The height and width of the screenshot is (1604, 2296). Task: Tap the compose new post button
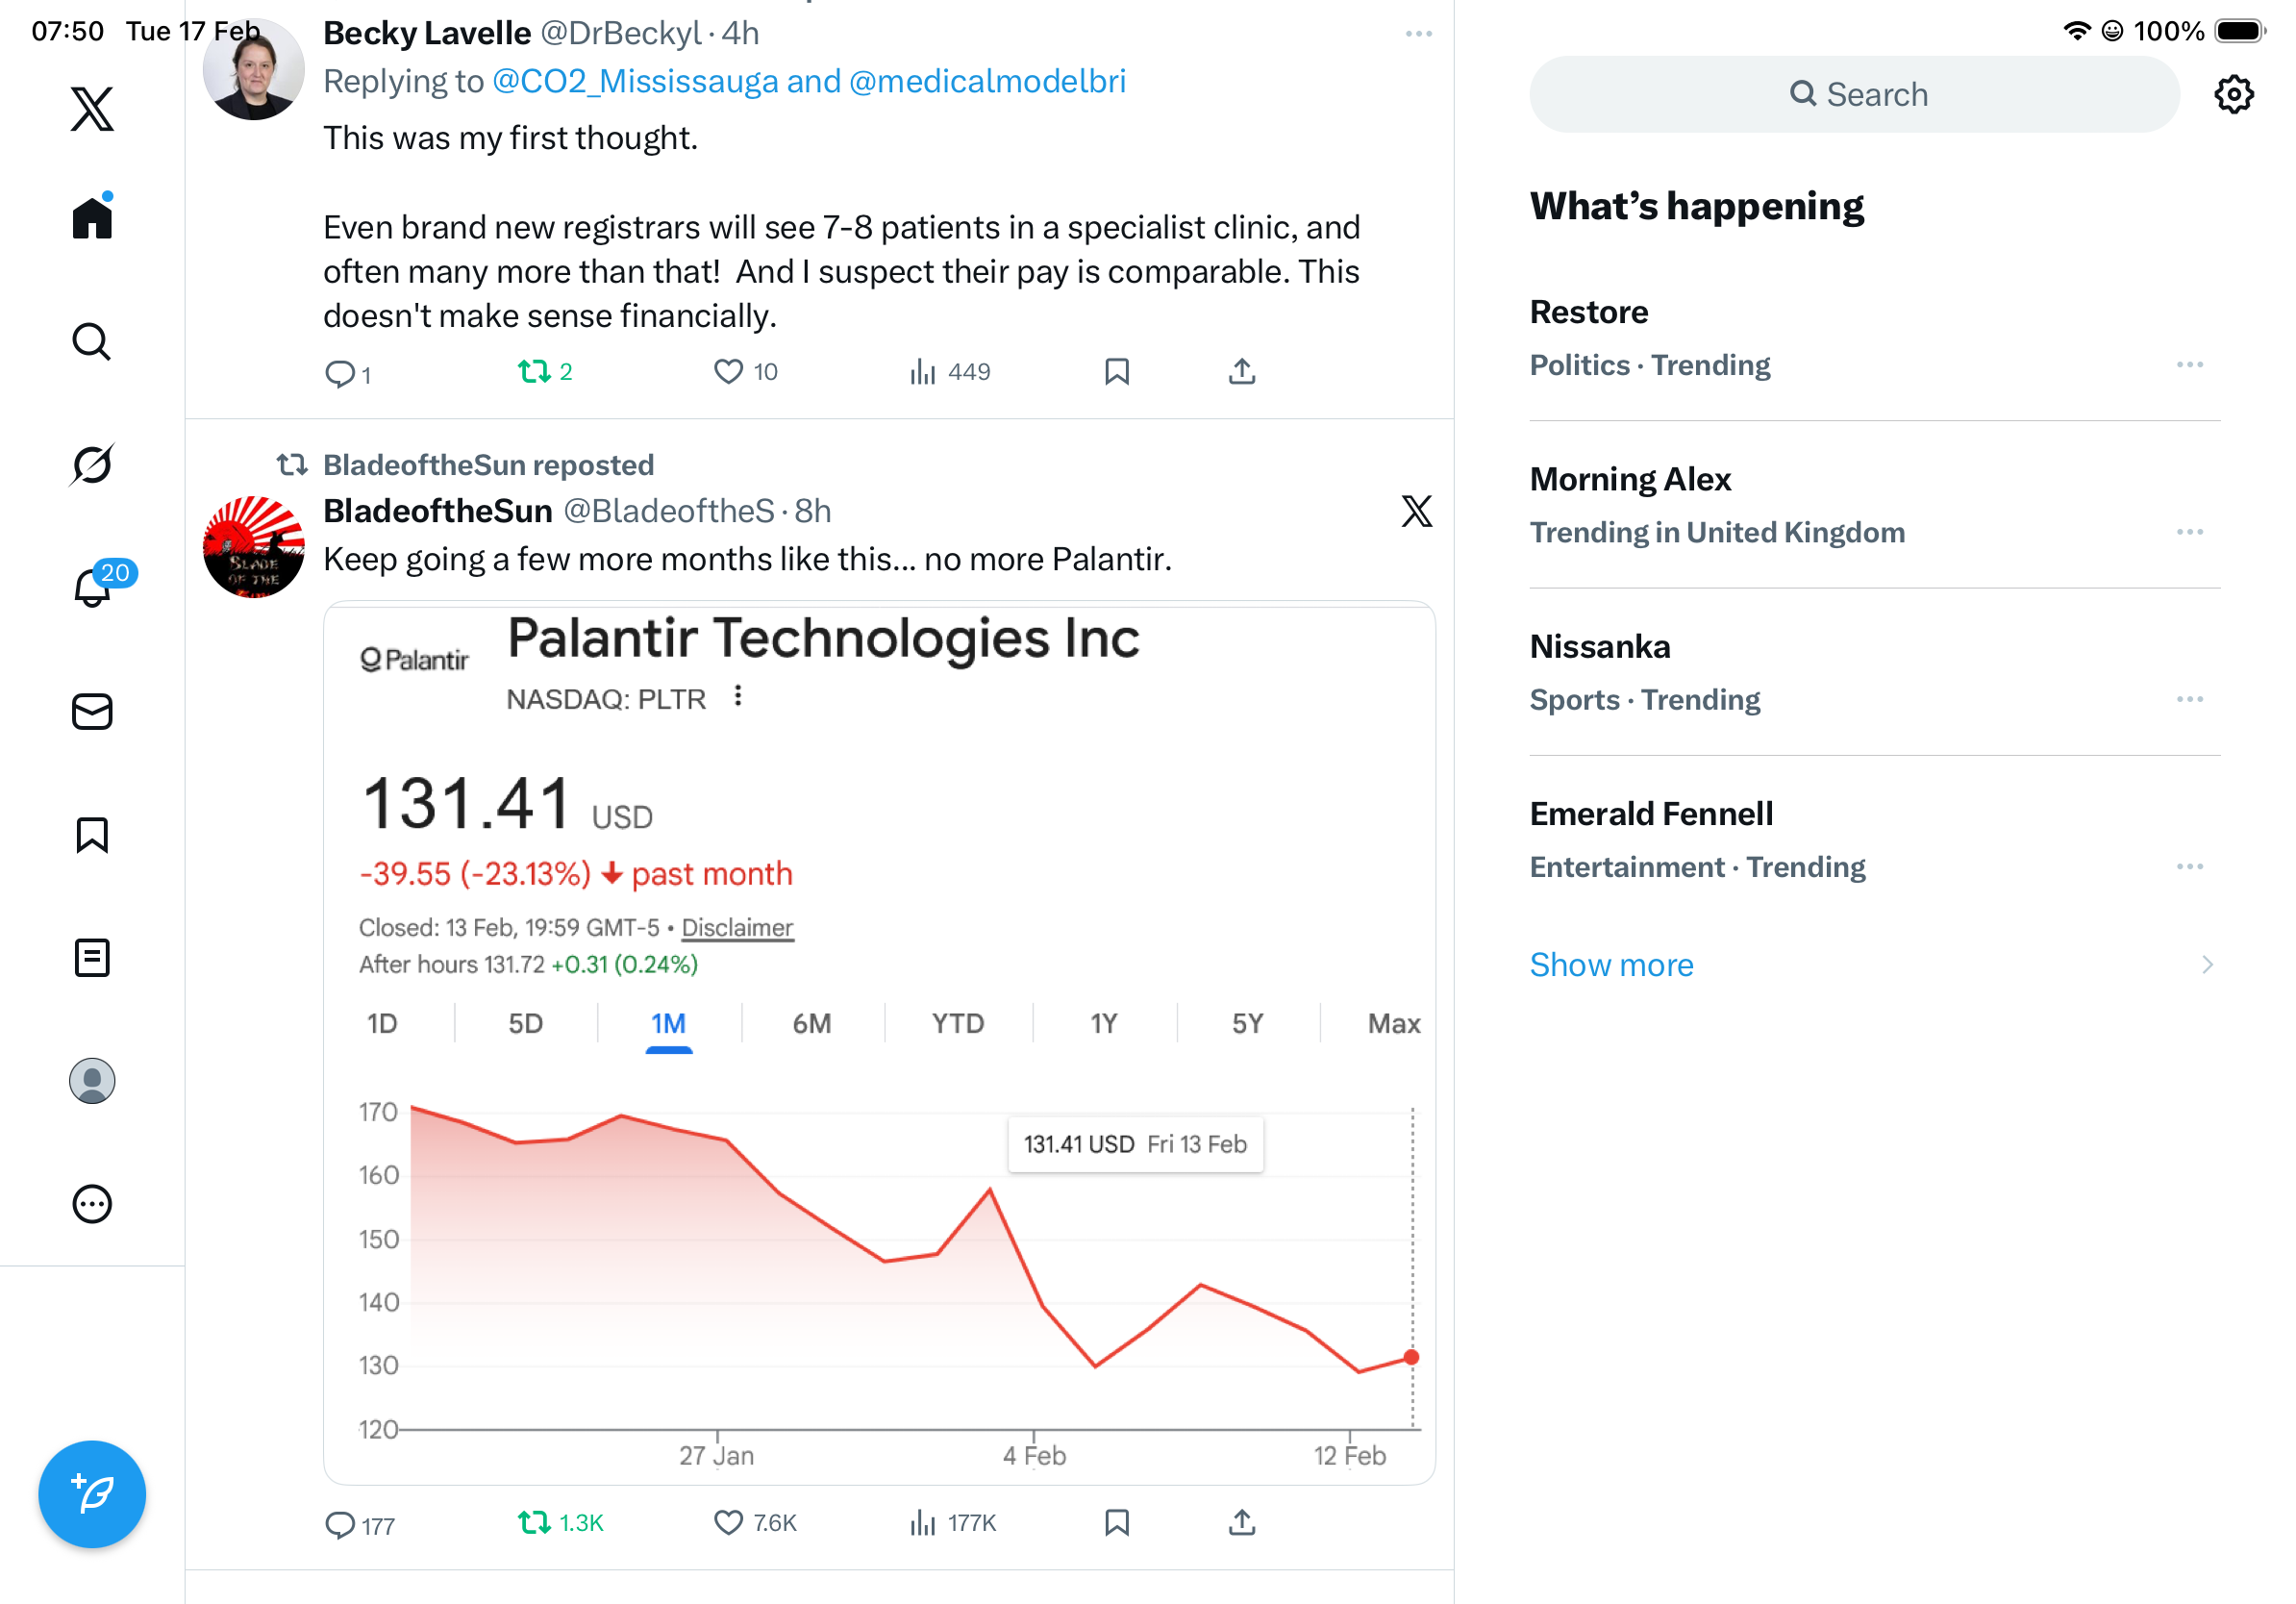click(x=92, y=1494)
